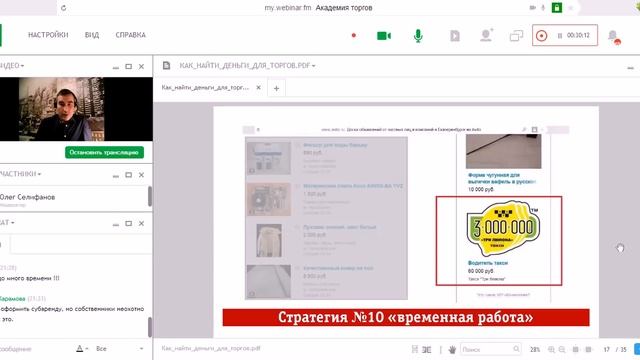Maximize the participants panel
The width and height of the screenshot is (640, 360).
129,175
